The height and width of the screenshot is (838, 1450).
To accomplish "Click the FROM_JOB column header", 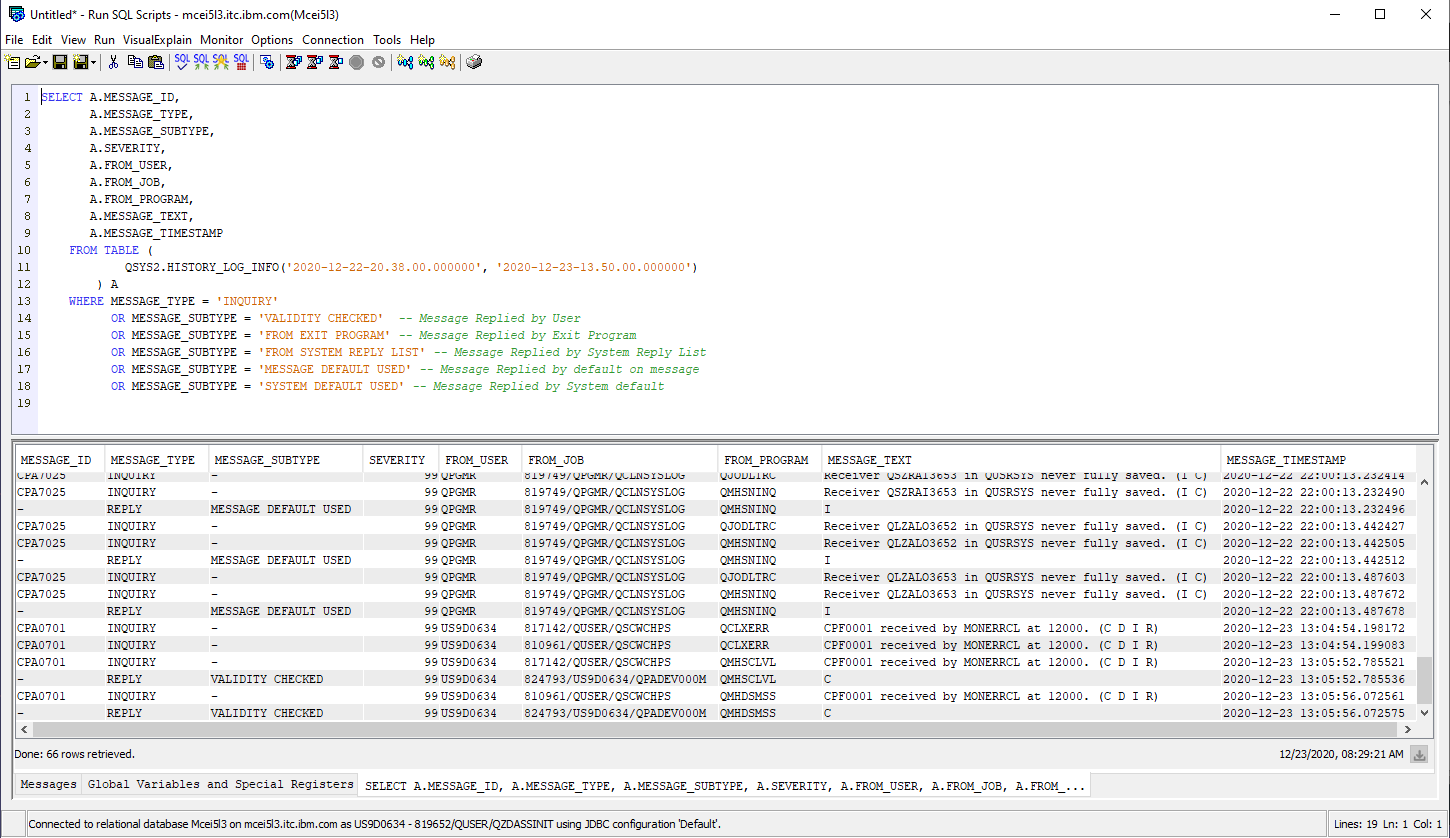I will [620, 460].
